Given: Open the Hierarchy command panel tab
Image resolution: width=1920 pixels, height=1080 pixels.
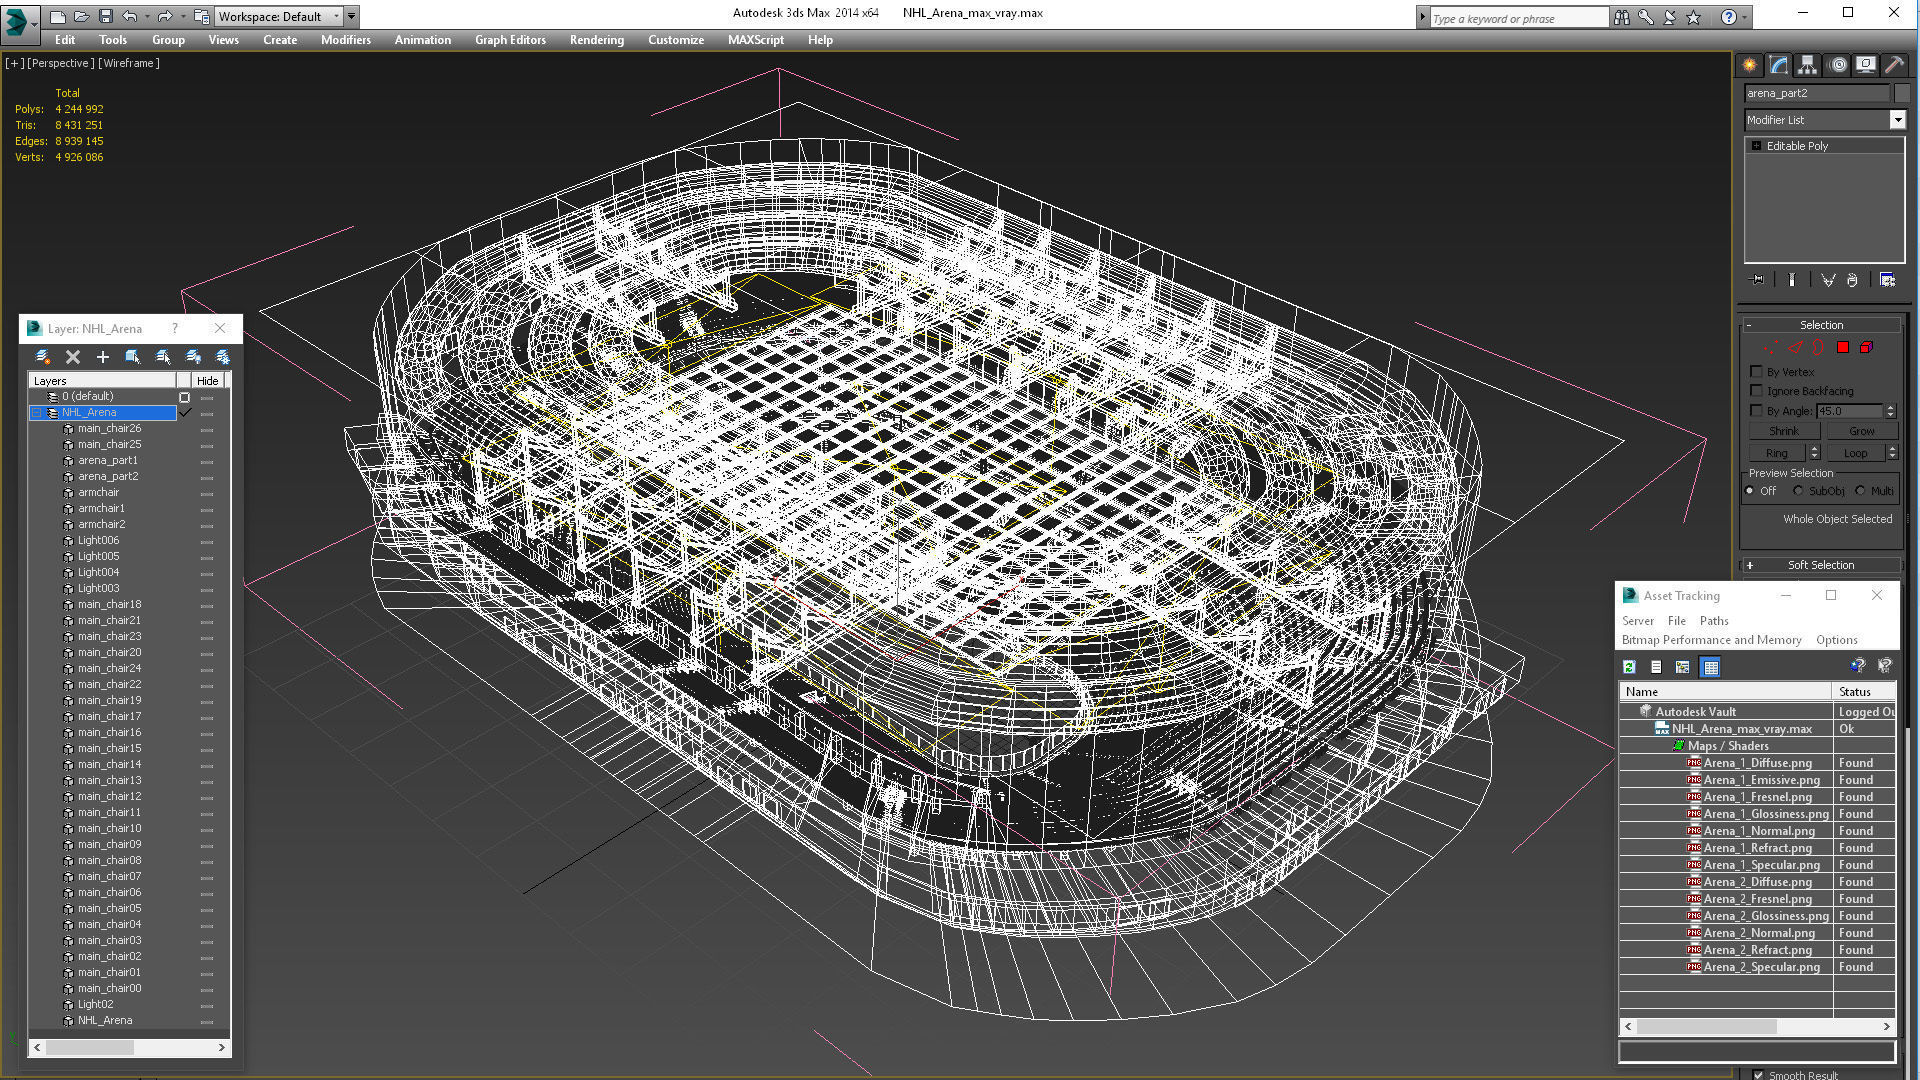Looking at the screenshot, I should click(x=1807, y=65).
